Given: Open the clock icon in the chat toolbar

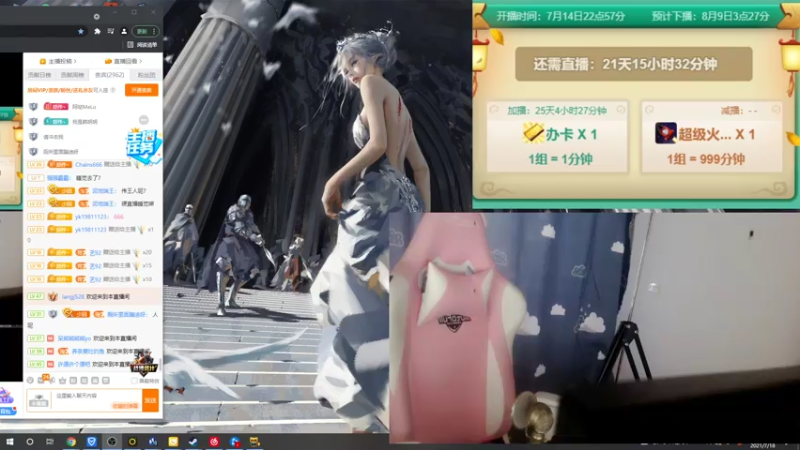Looking at the screenshot, I should click(x=30, y=381).
